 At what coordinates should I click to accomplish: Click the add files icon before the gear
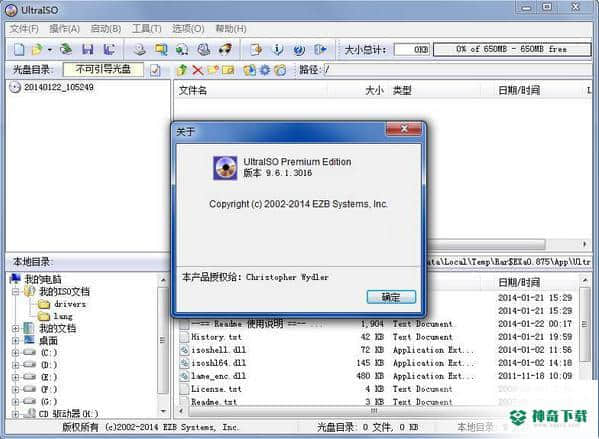click(249, 70)
